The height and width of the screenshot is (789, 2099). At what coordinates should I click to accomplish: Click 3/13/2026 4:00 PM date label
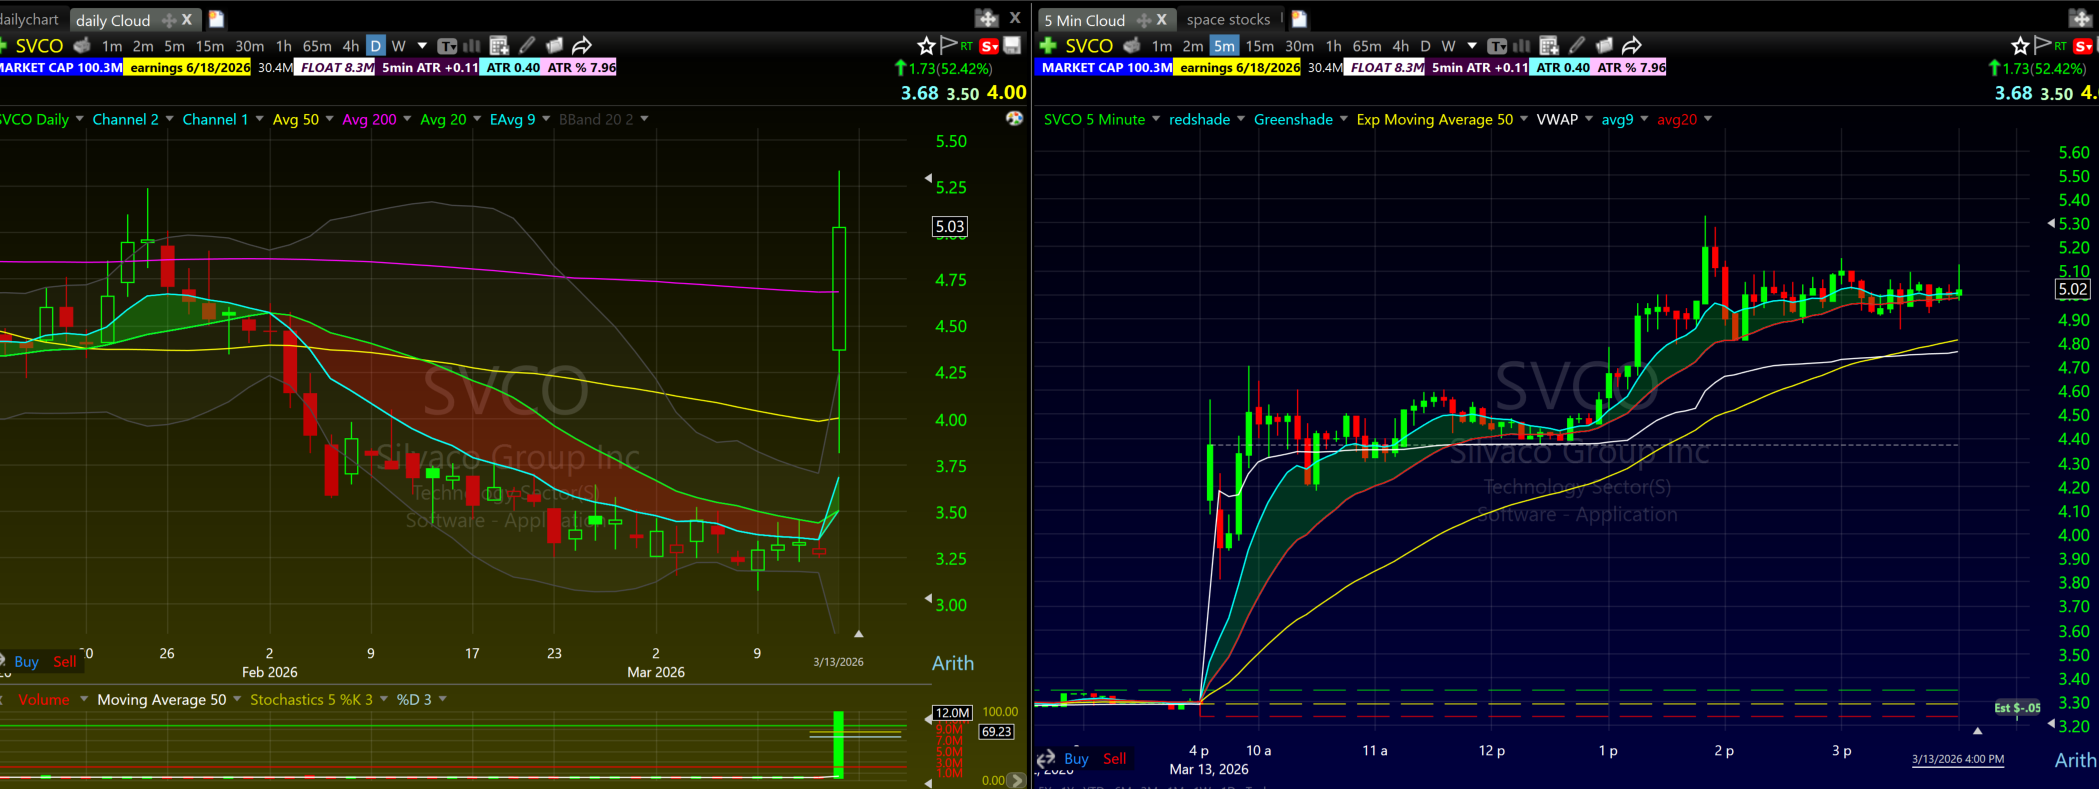coord(1958,759)
